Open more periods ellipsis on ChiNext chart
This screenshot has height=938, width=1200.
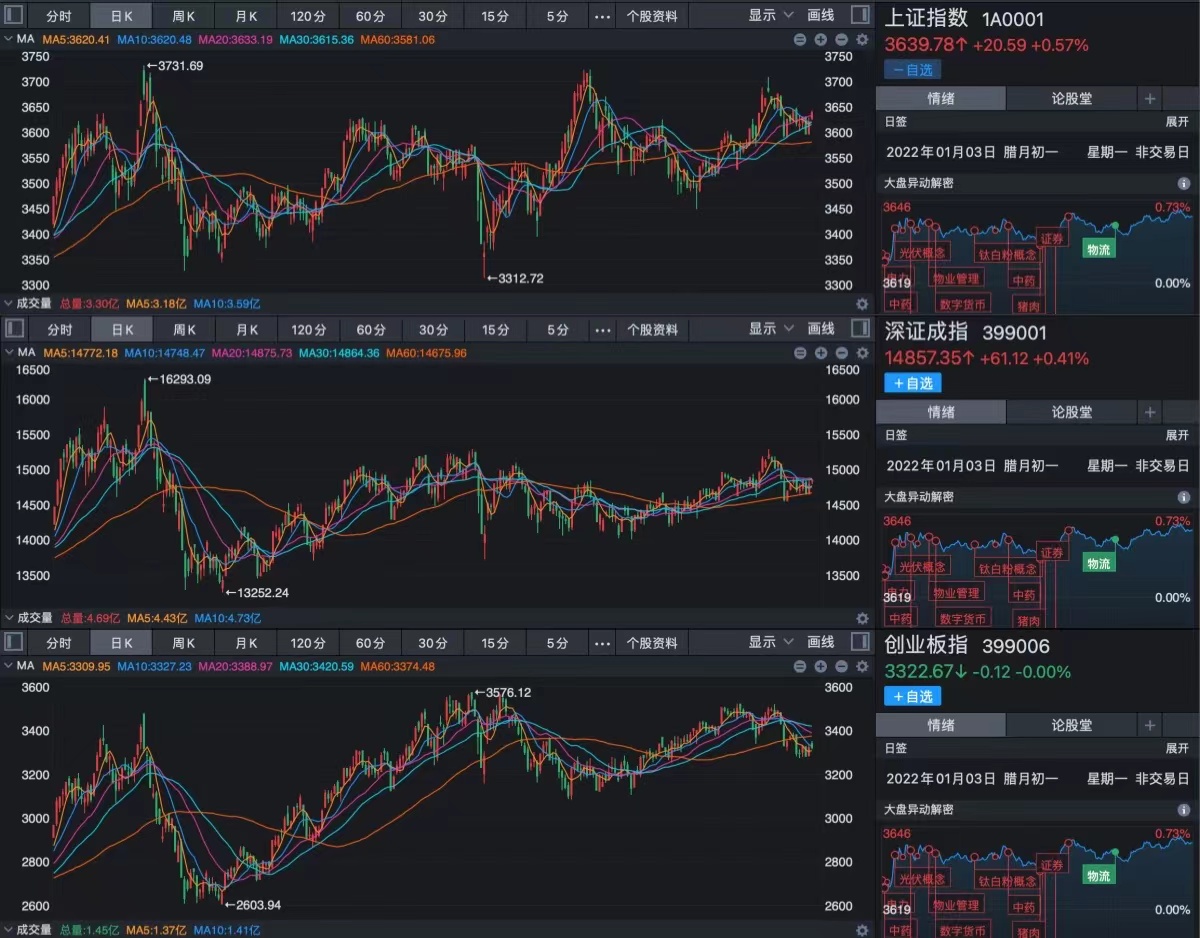601,643
